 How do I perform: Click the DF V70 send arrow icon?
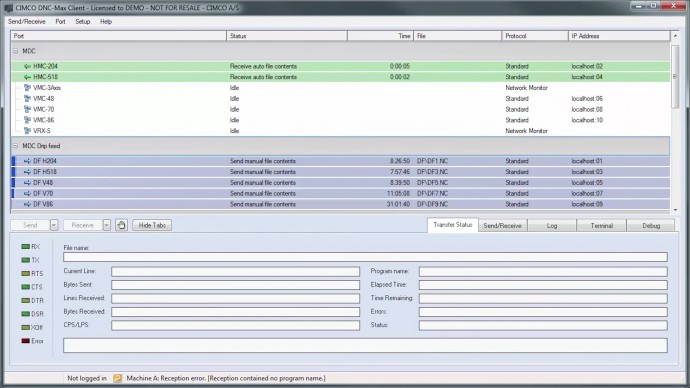pyautogui.click(x=27, y=194)
